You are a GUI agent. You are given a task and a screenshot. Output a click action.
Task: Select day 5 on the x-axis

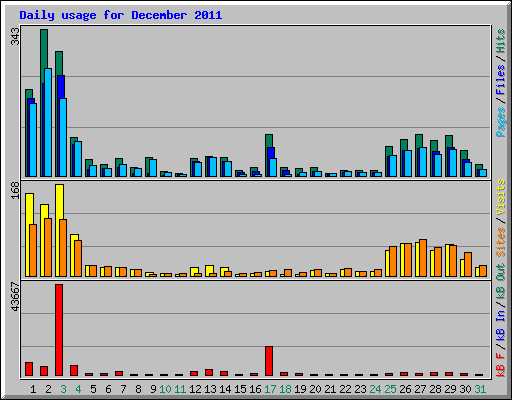93,389
